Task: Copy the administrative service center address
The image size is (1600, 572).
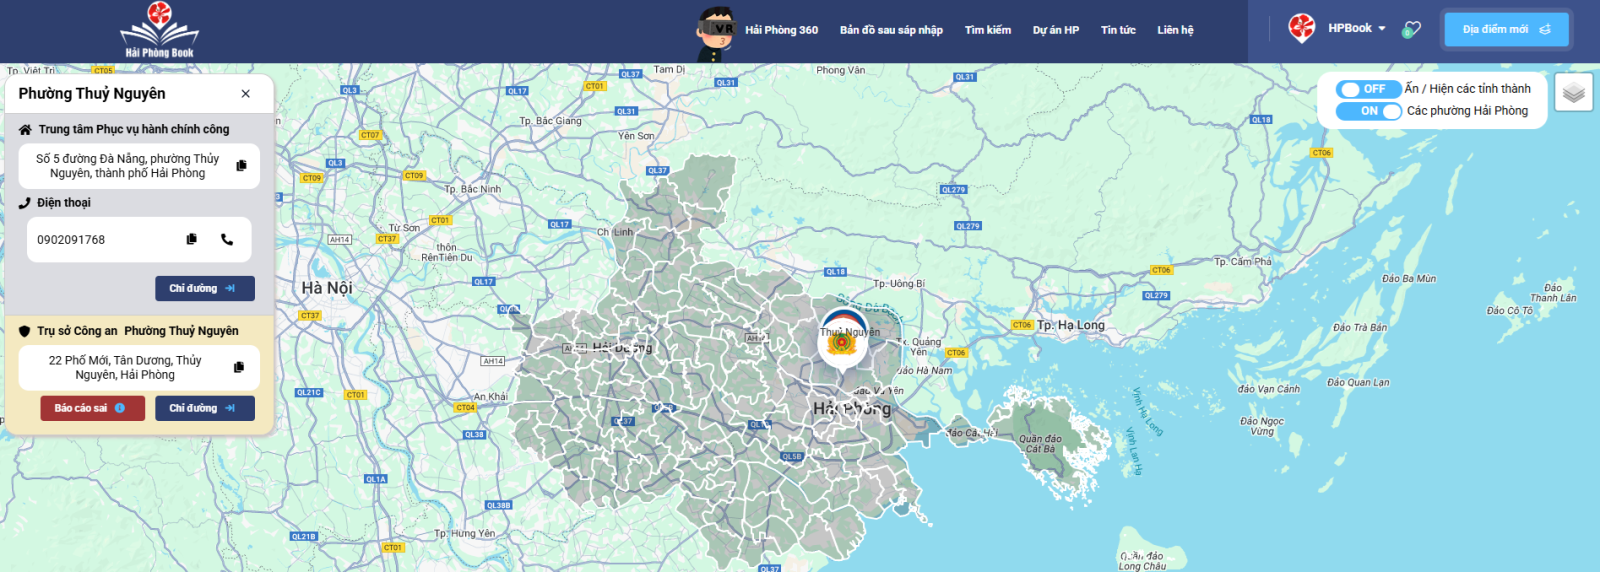Action: click(241, 166)
